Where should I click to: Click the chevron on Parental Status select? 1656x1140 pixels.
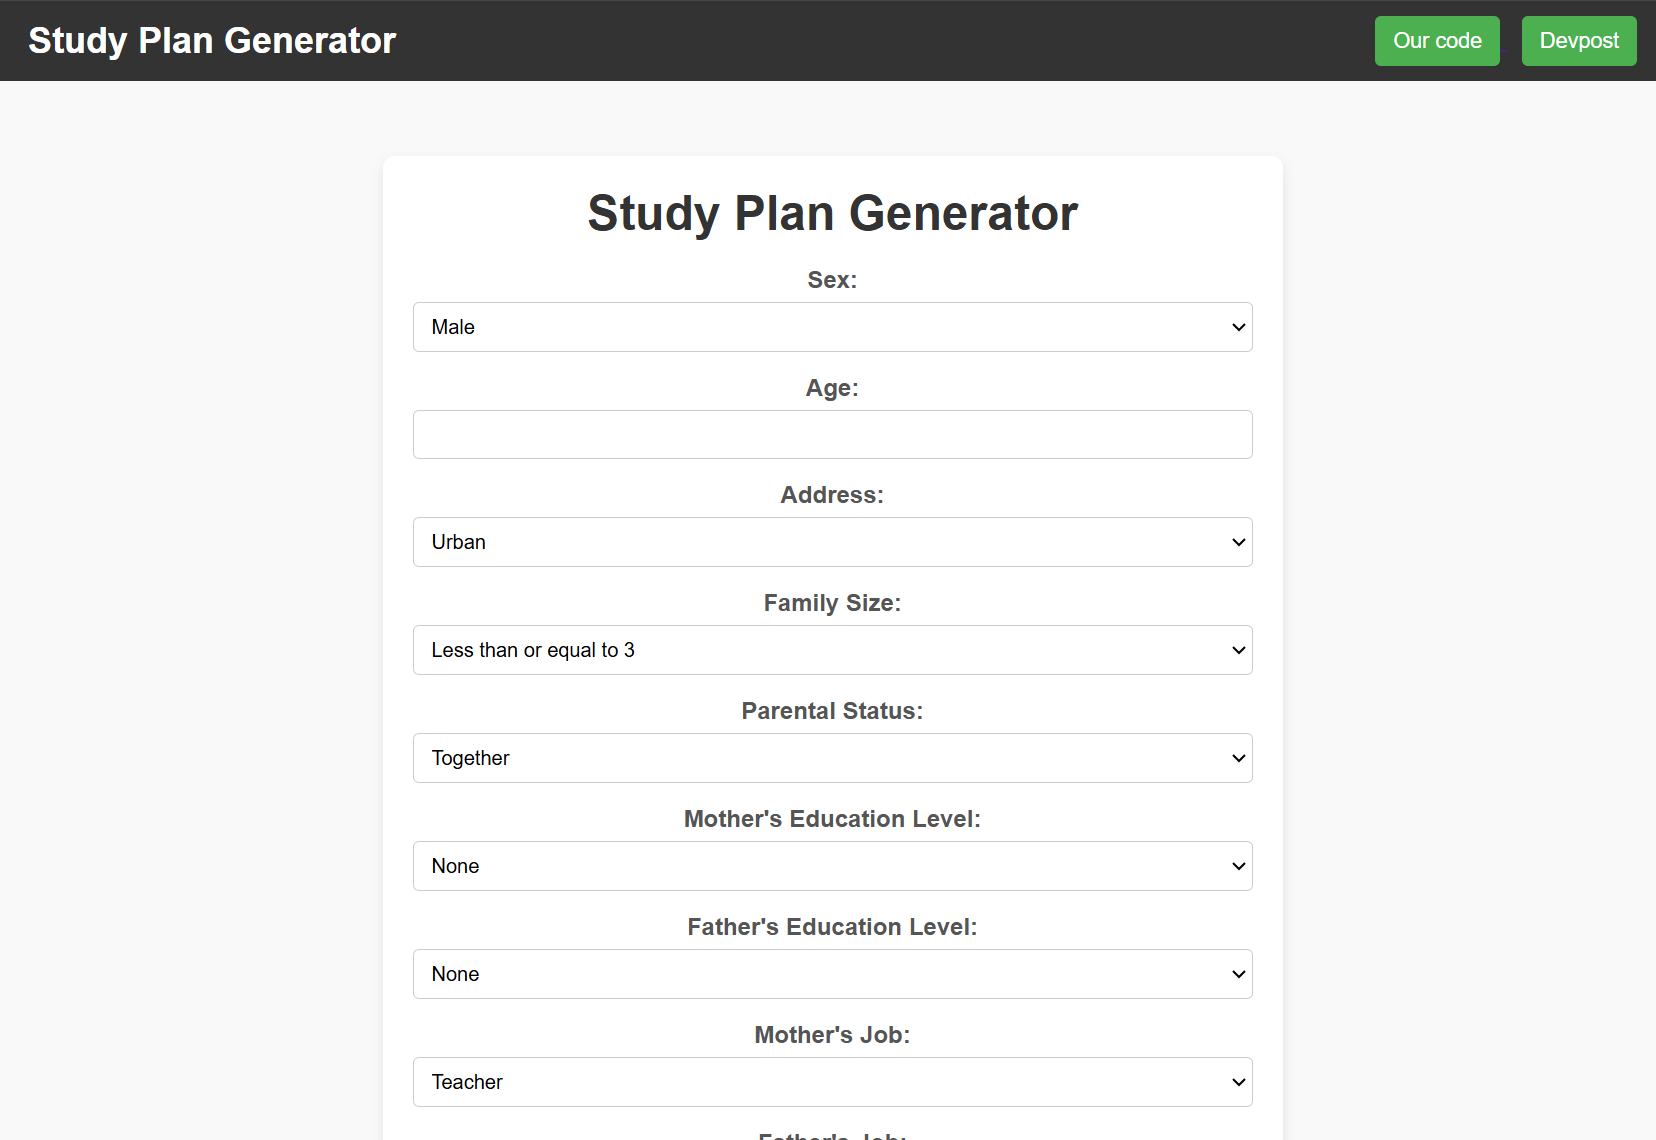coord(1238,758)
